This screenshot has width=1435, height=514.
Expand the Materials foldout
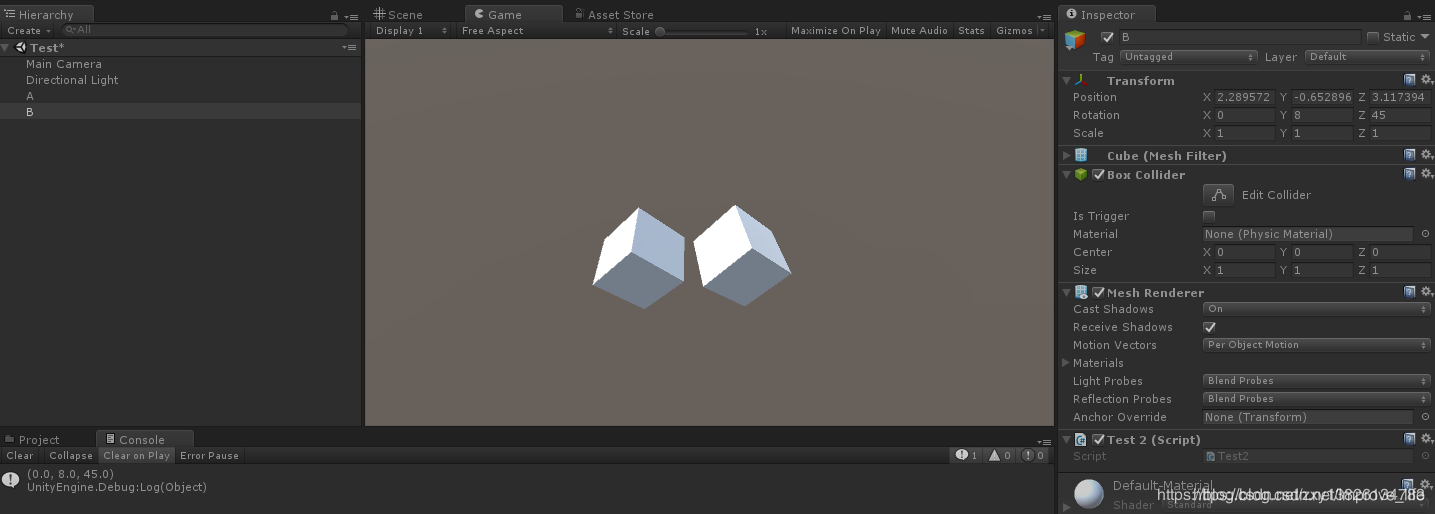[1067, 363]
